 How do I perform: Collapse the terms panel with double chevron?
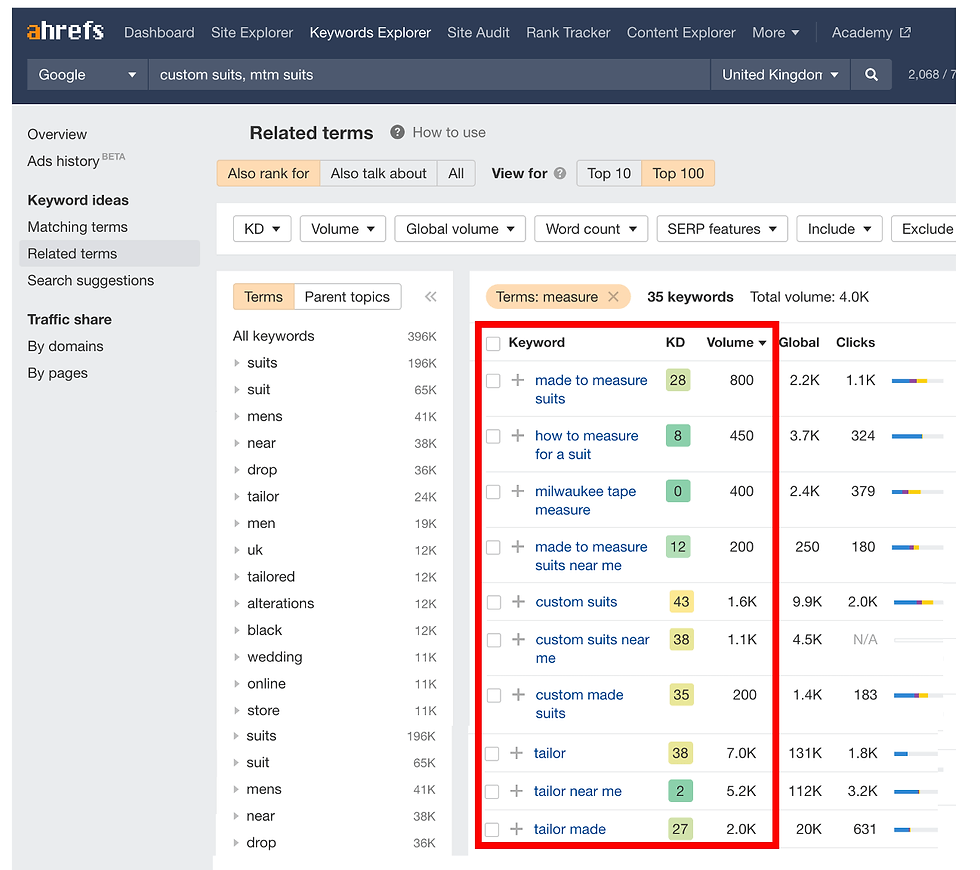(431, 297)
